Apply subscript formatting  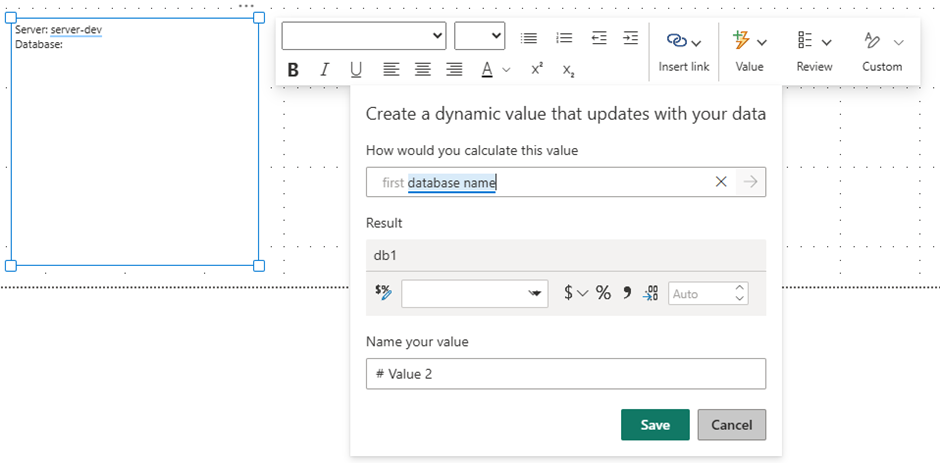coord(568,70)
